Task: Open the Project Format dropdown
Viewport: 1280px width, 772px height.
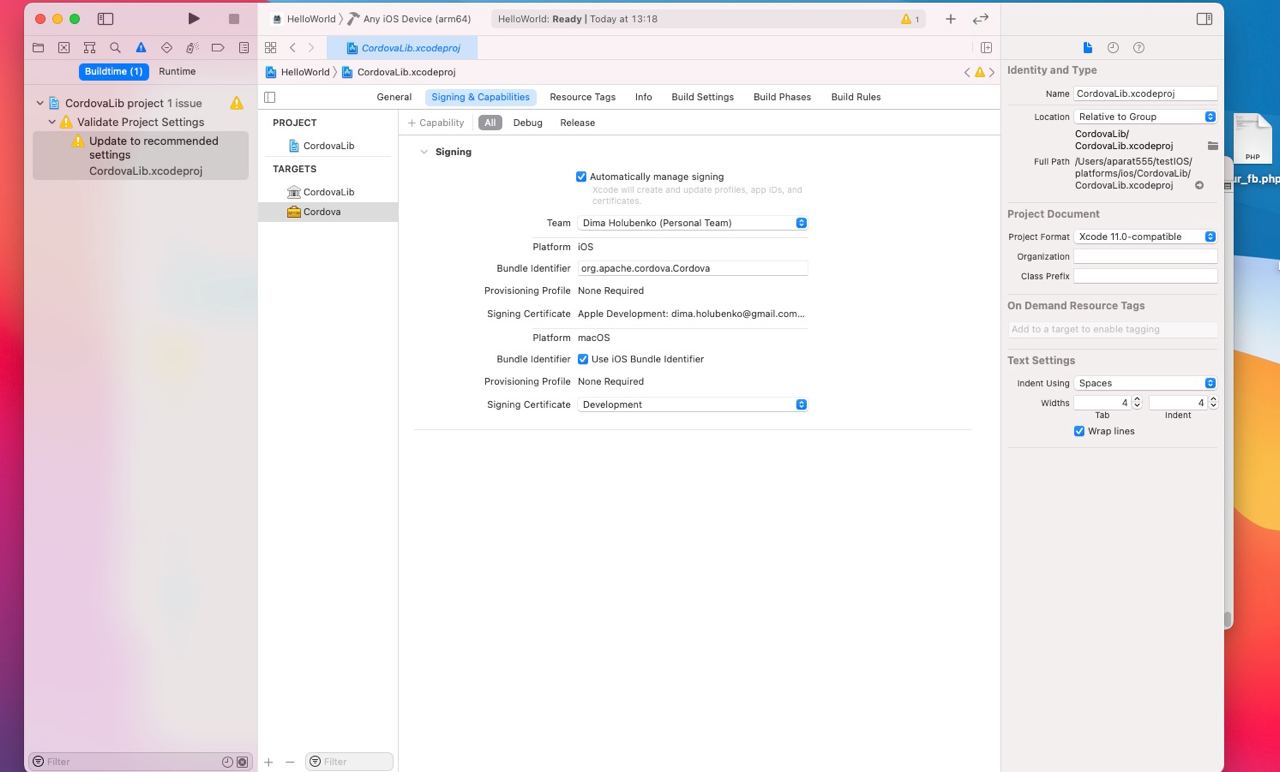Action: (1145, 237)
